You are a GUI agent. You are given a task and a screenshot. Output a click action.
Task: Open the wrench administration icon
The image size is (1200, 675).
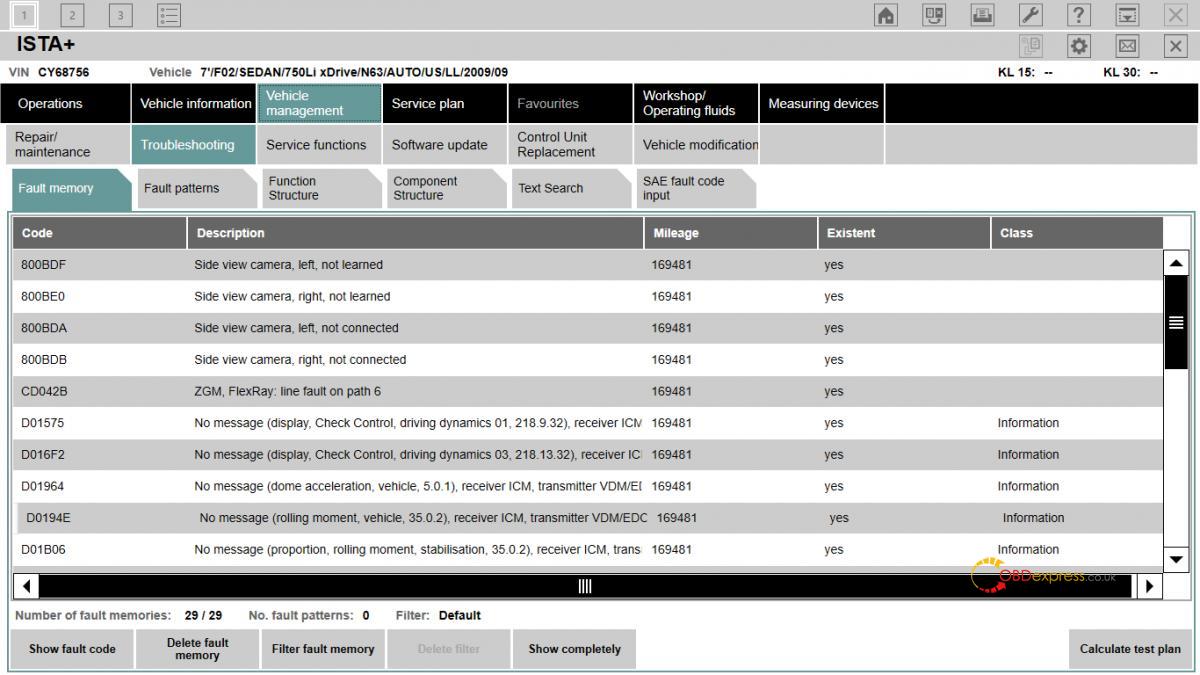tap(1031, 15)
